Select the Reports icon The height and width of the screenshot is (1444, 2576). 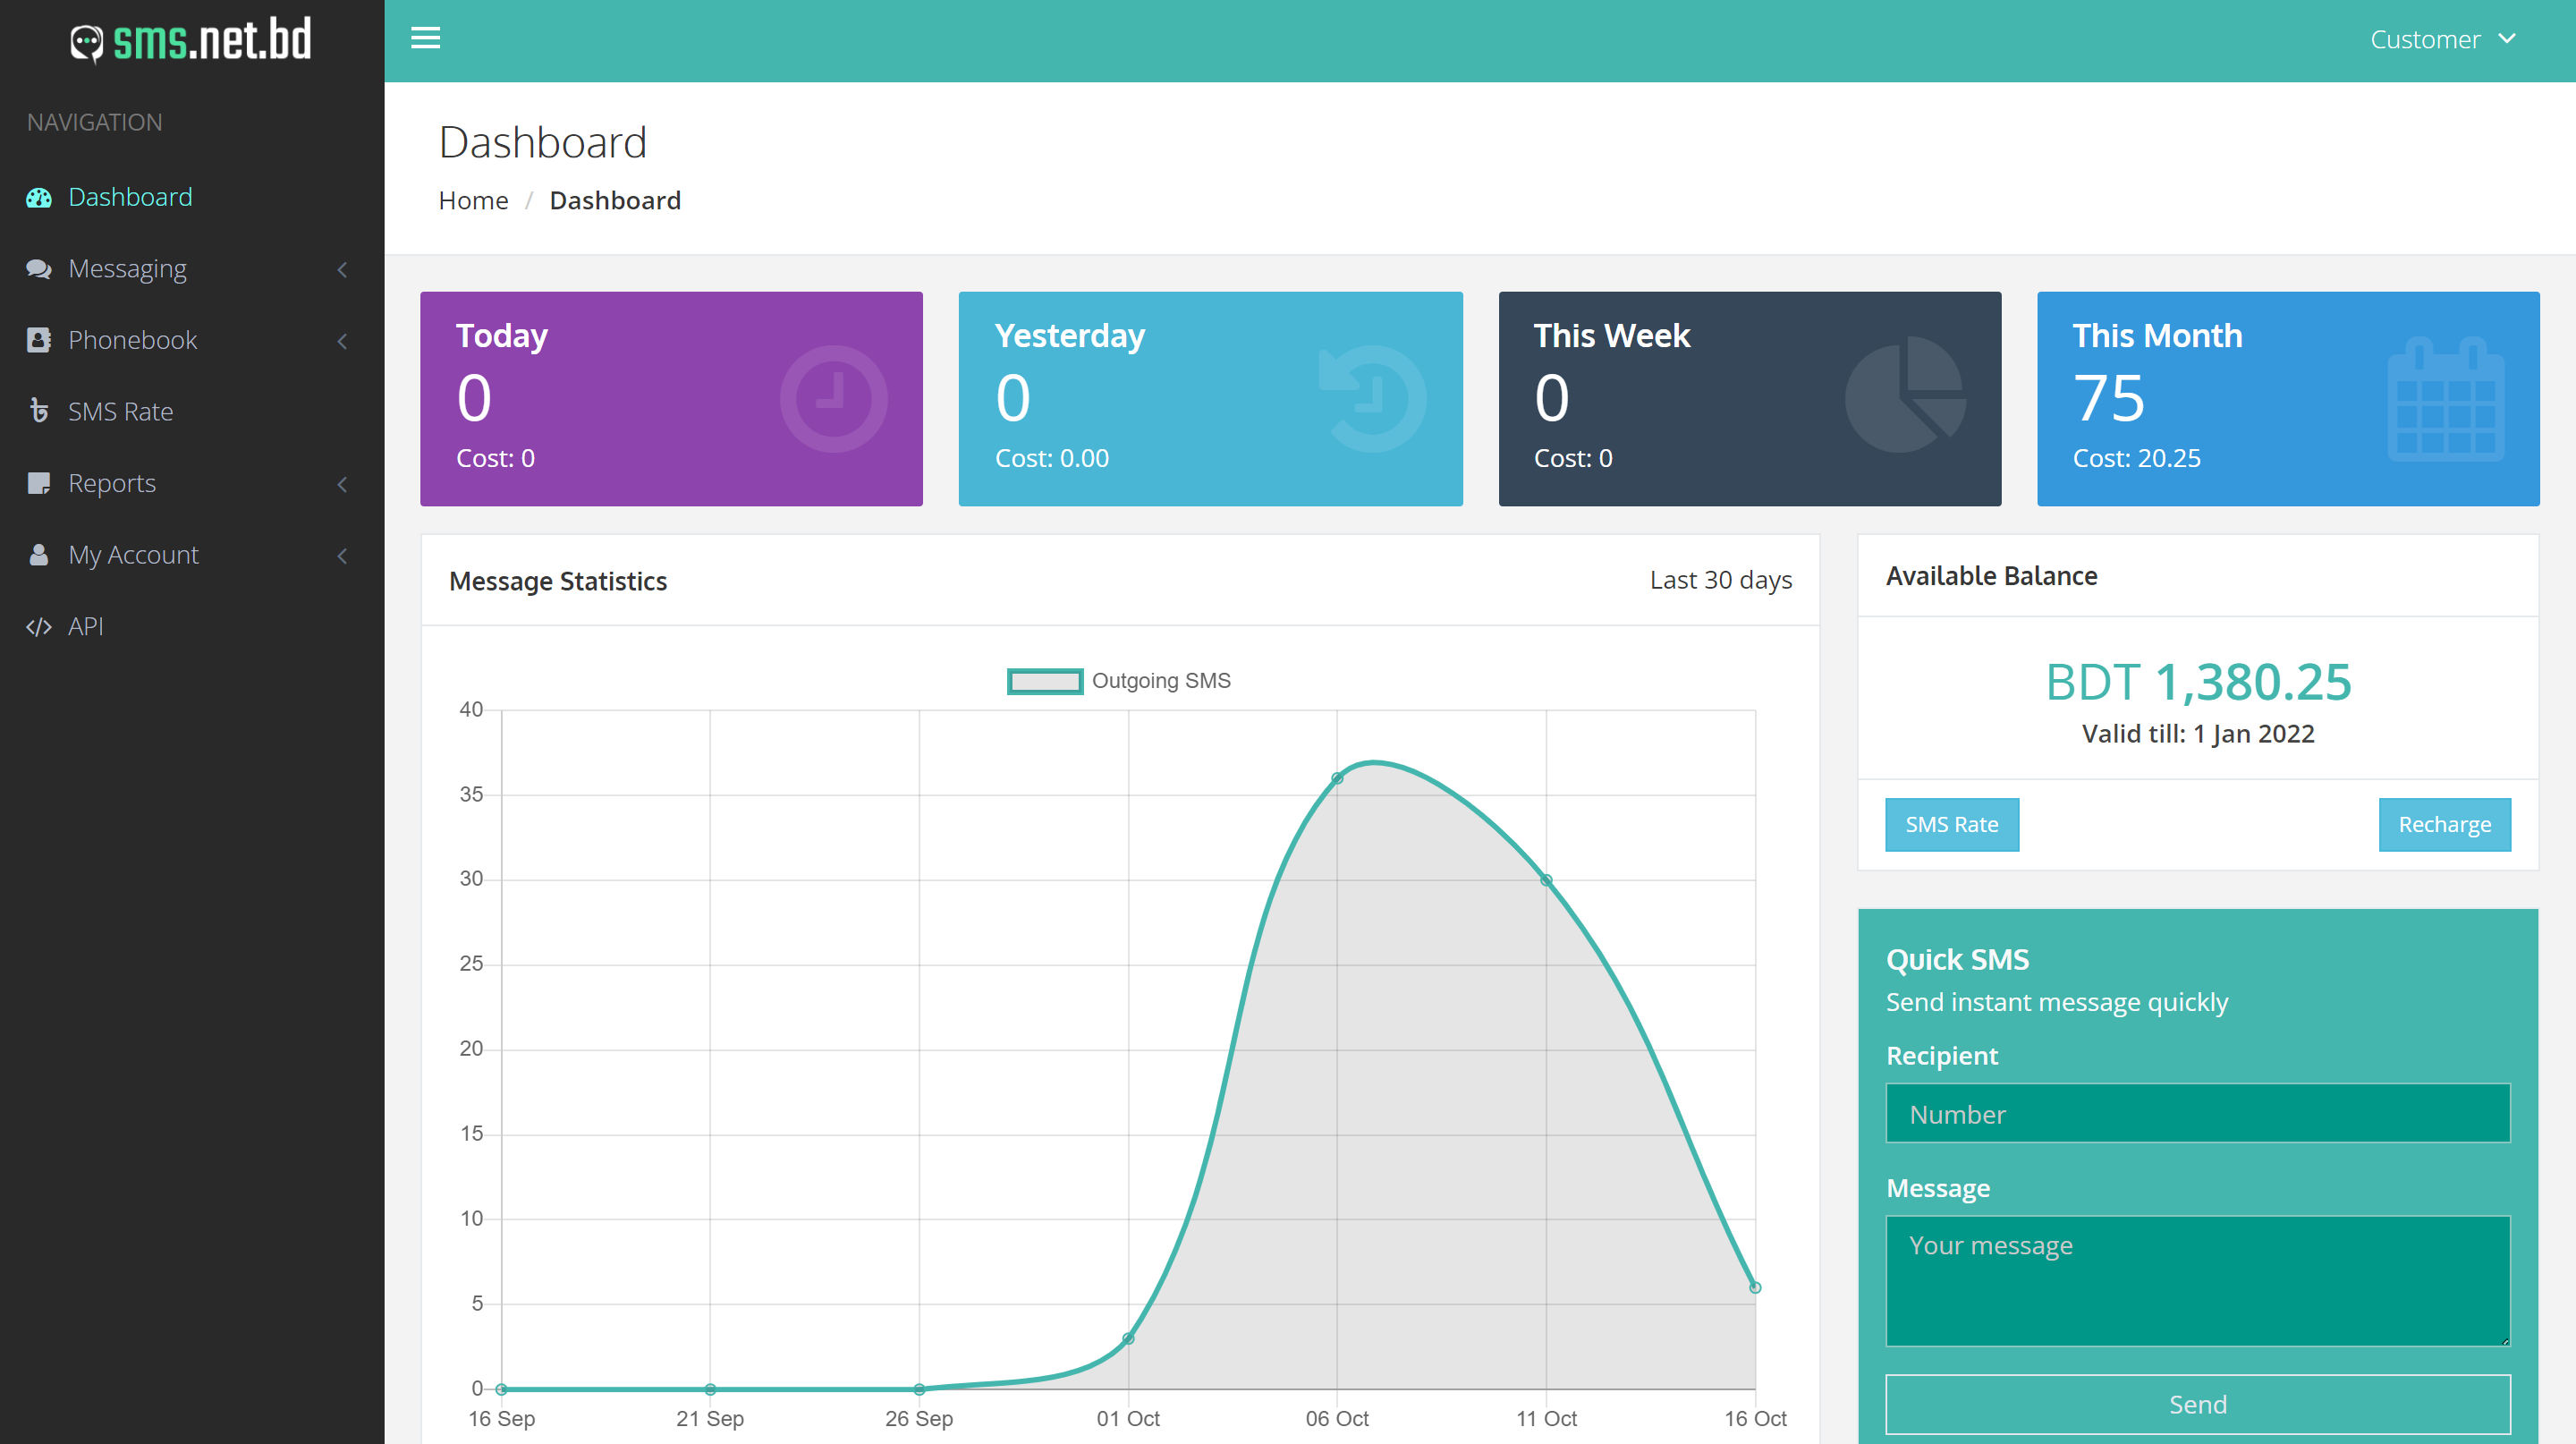(x=39, y=483)
